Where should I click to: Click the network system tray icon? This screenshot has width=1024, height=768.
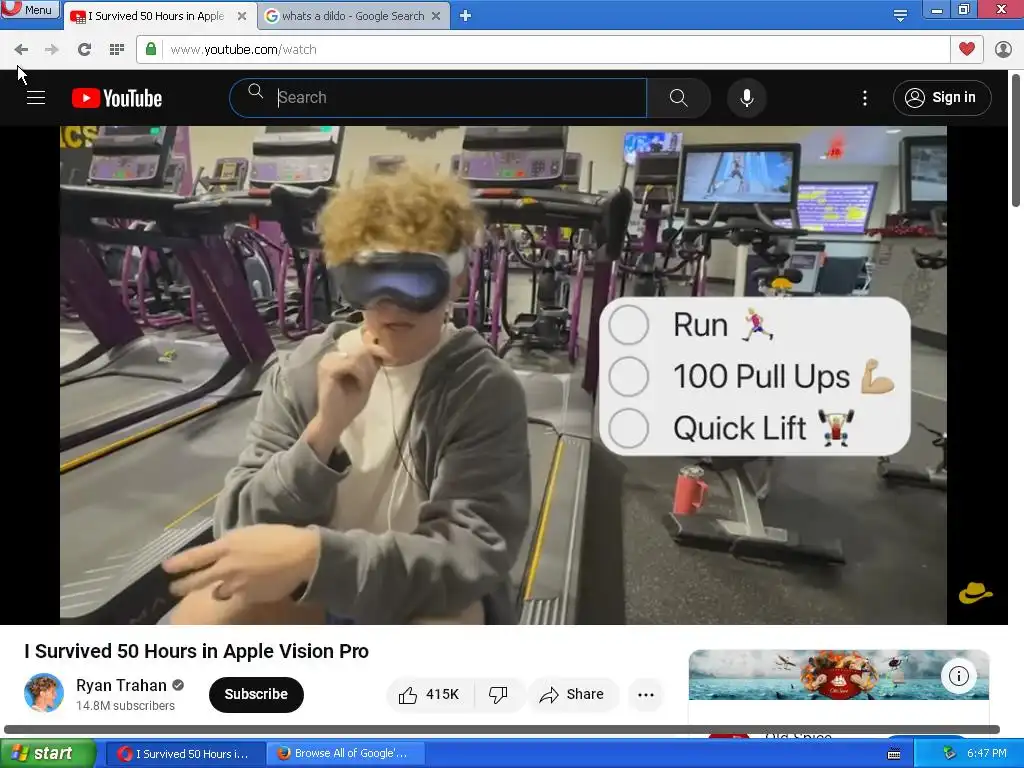[x=950, y=753]
